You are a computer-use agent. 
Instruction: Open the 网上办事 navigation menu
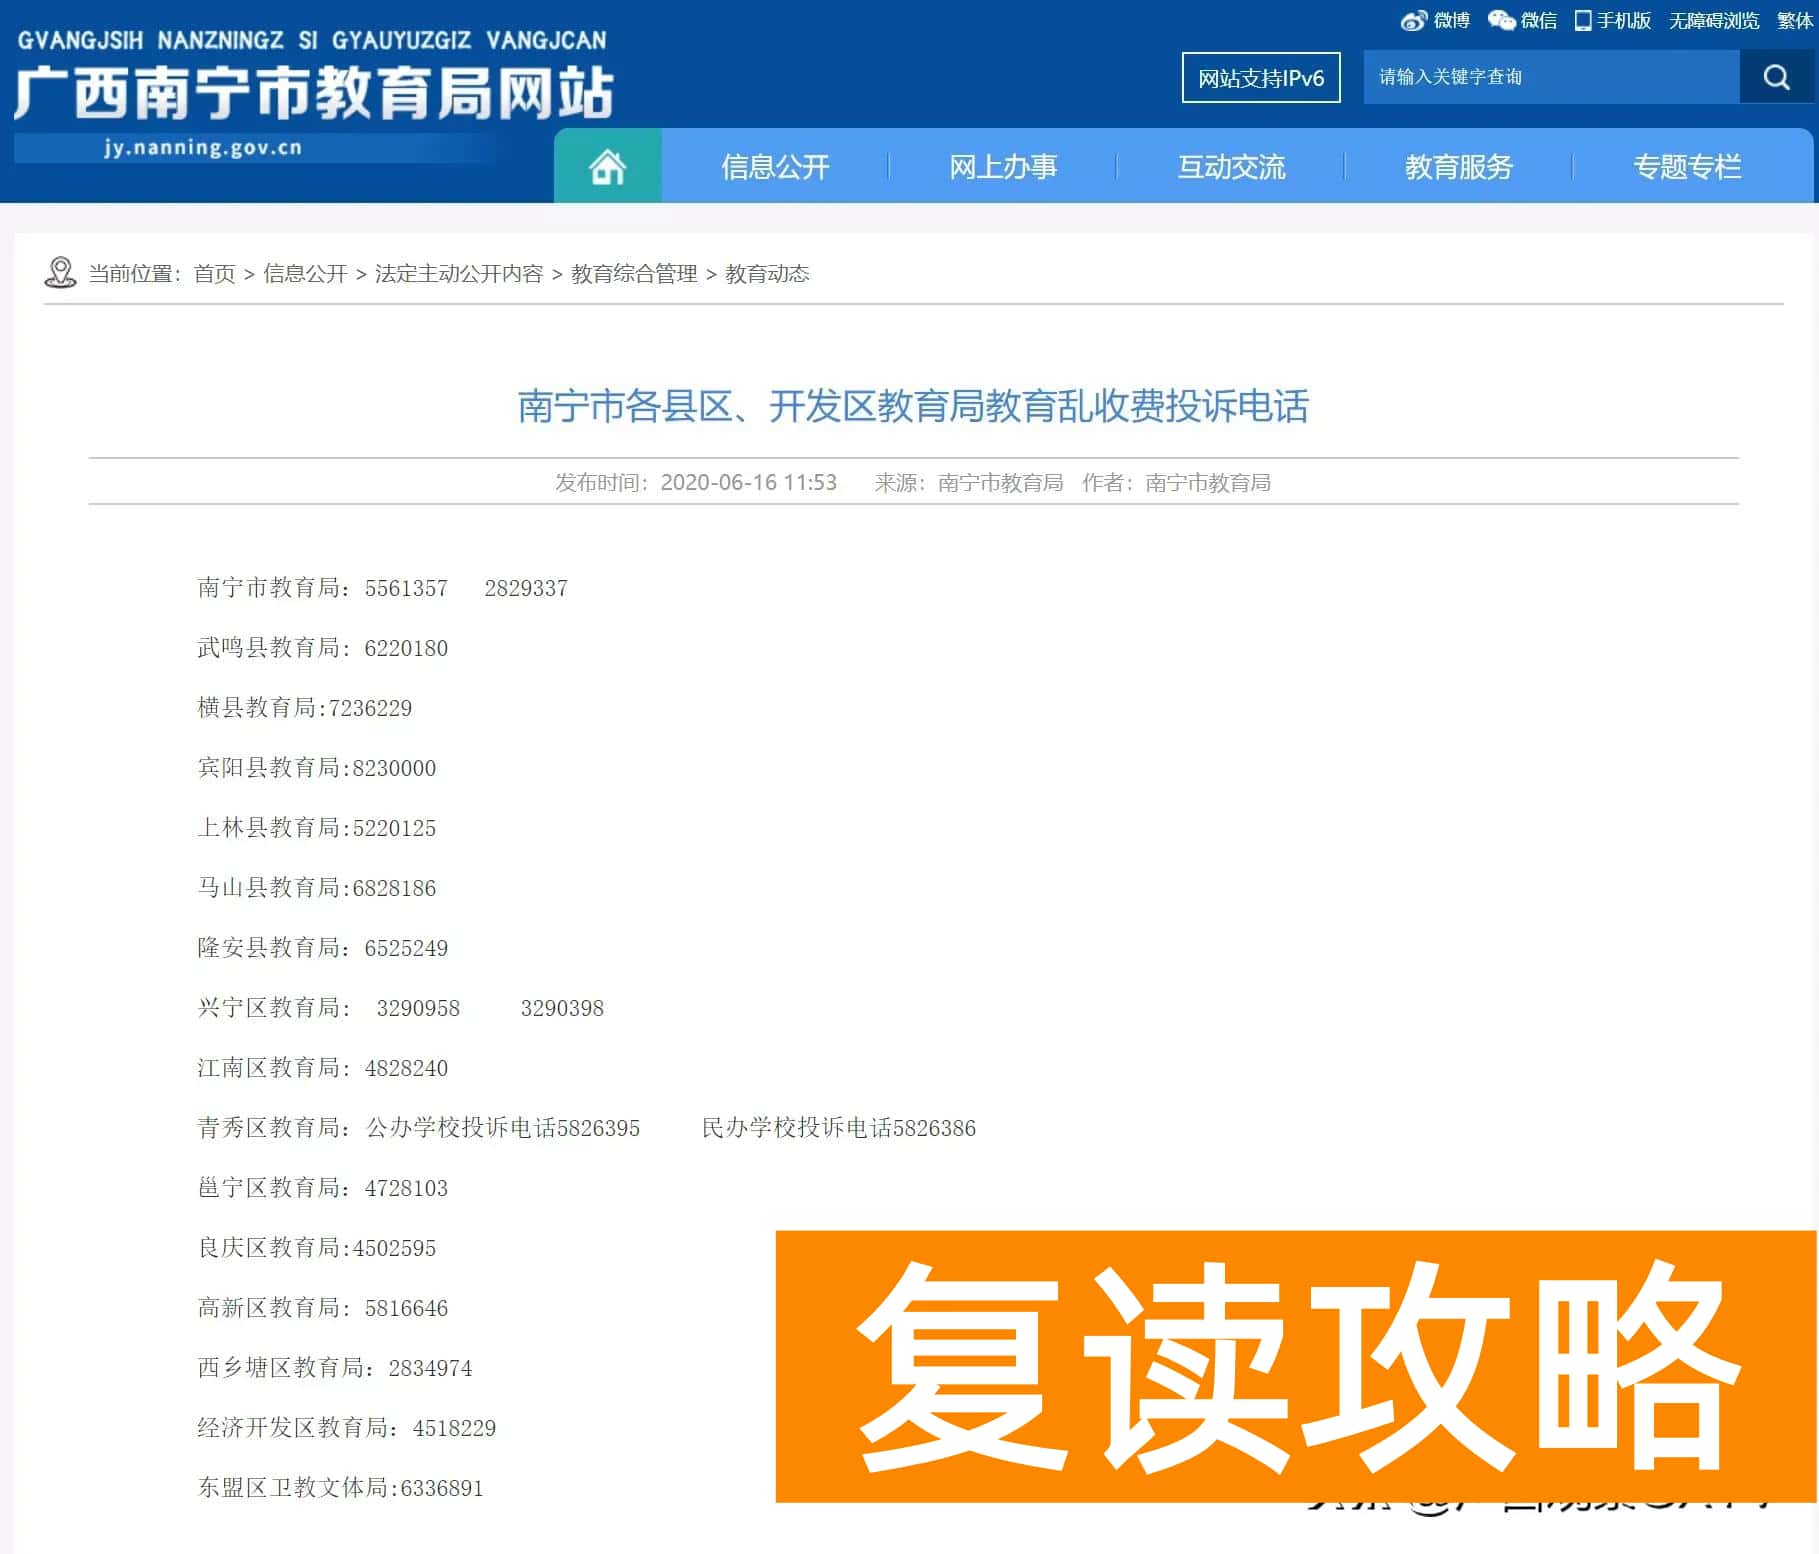[x=1003, y=166]
